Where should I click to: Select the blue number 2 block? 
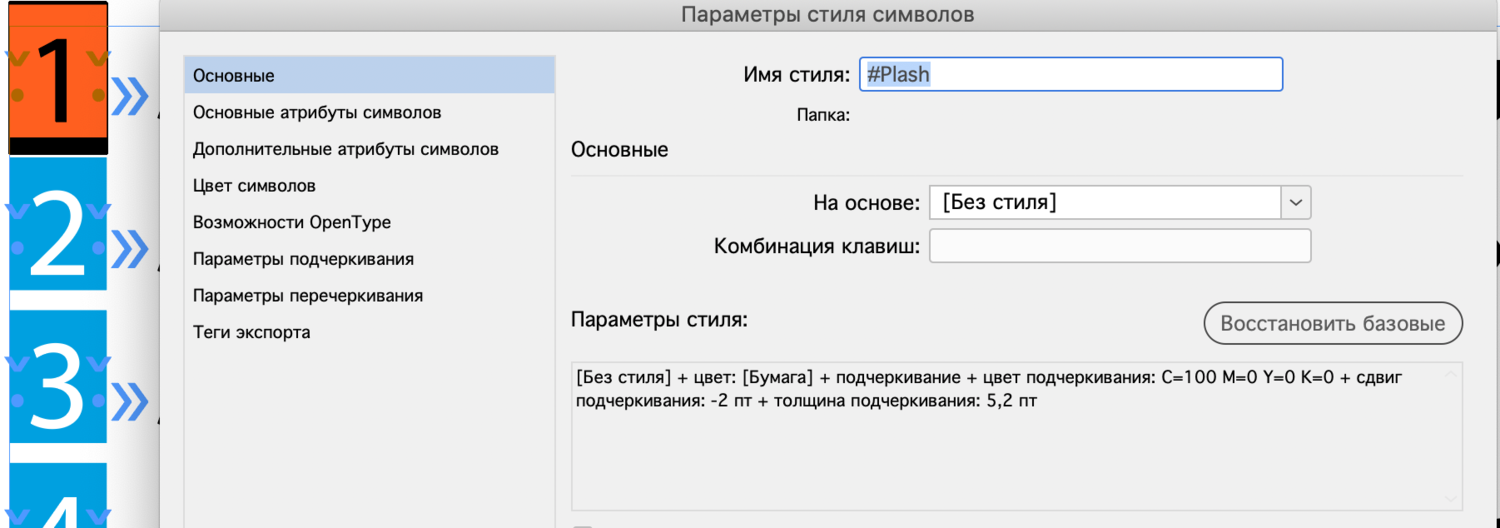(x=58, y=230)
